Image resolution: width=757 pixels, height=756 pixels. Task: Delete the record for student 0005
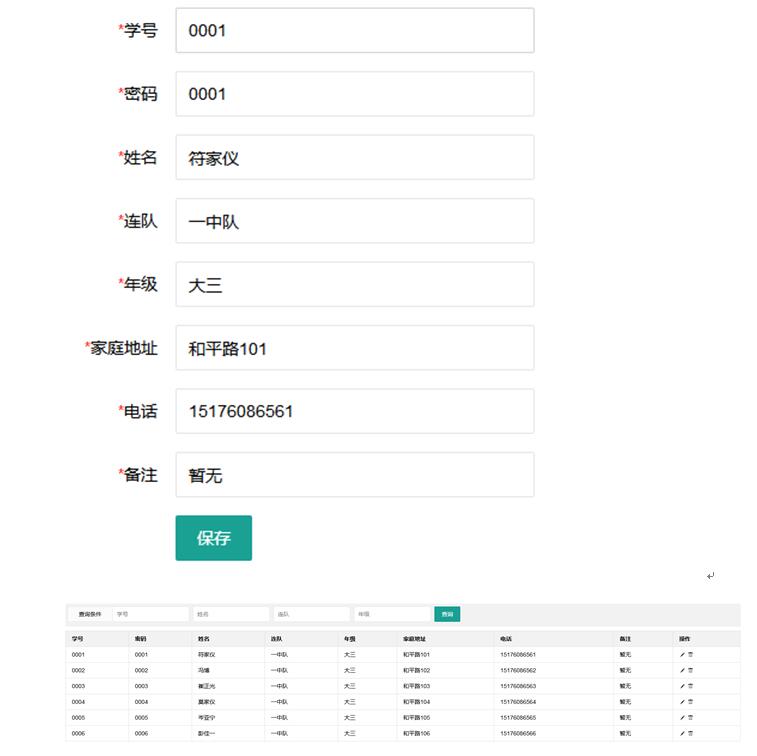691,717
